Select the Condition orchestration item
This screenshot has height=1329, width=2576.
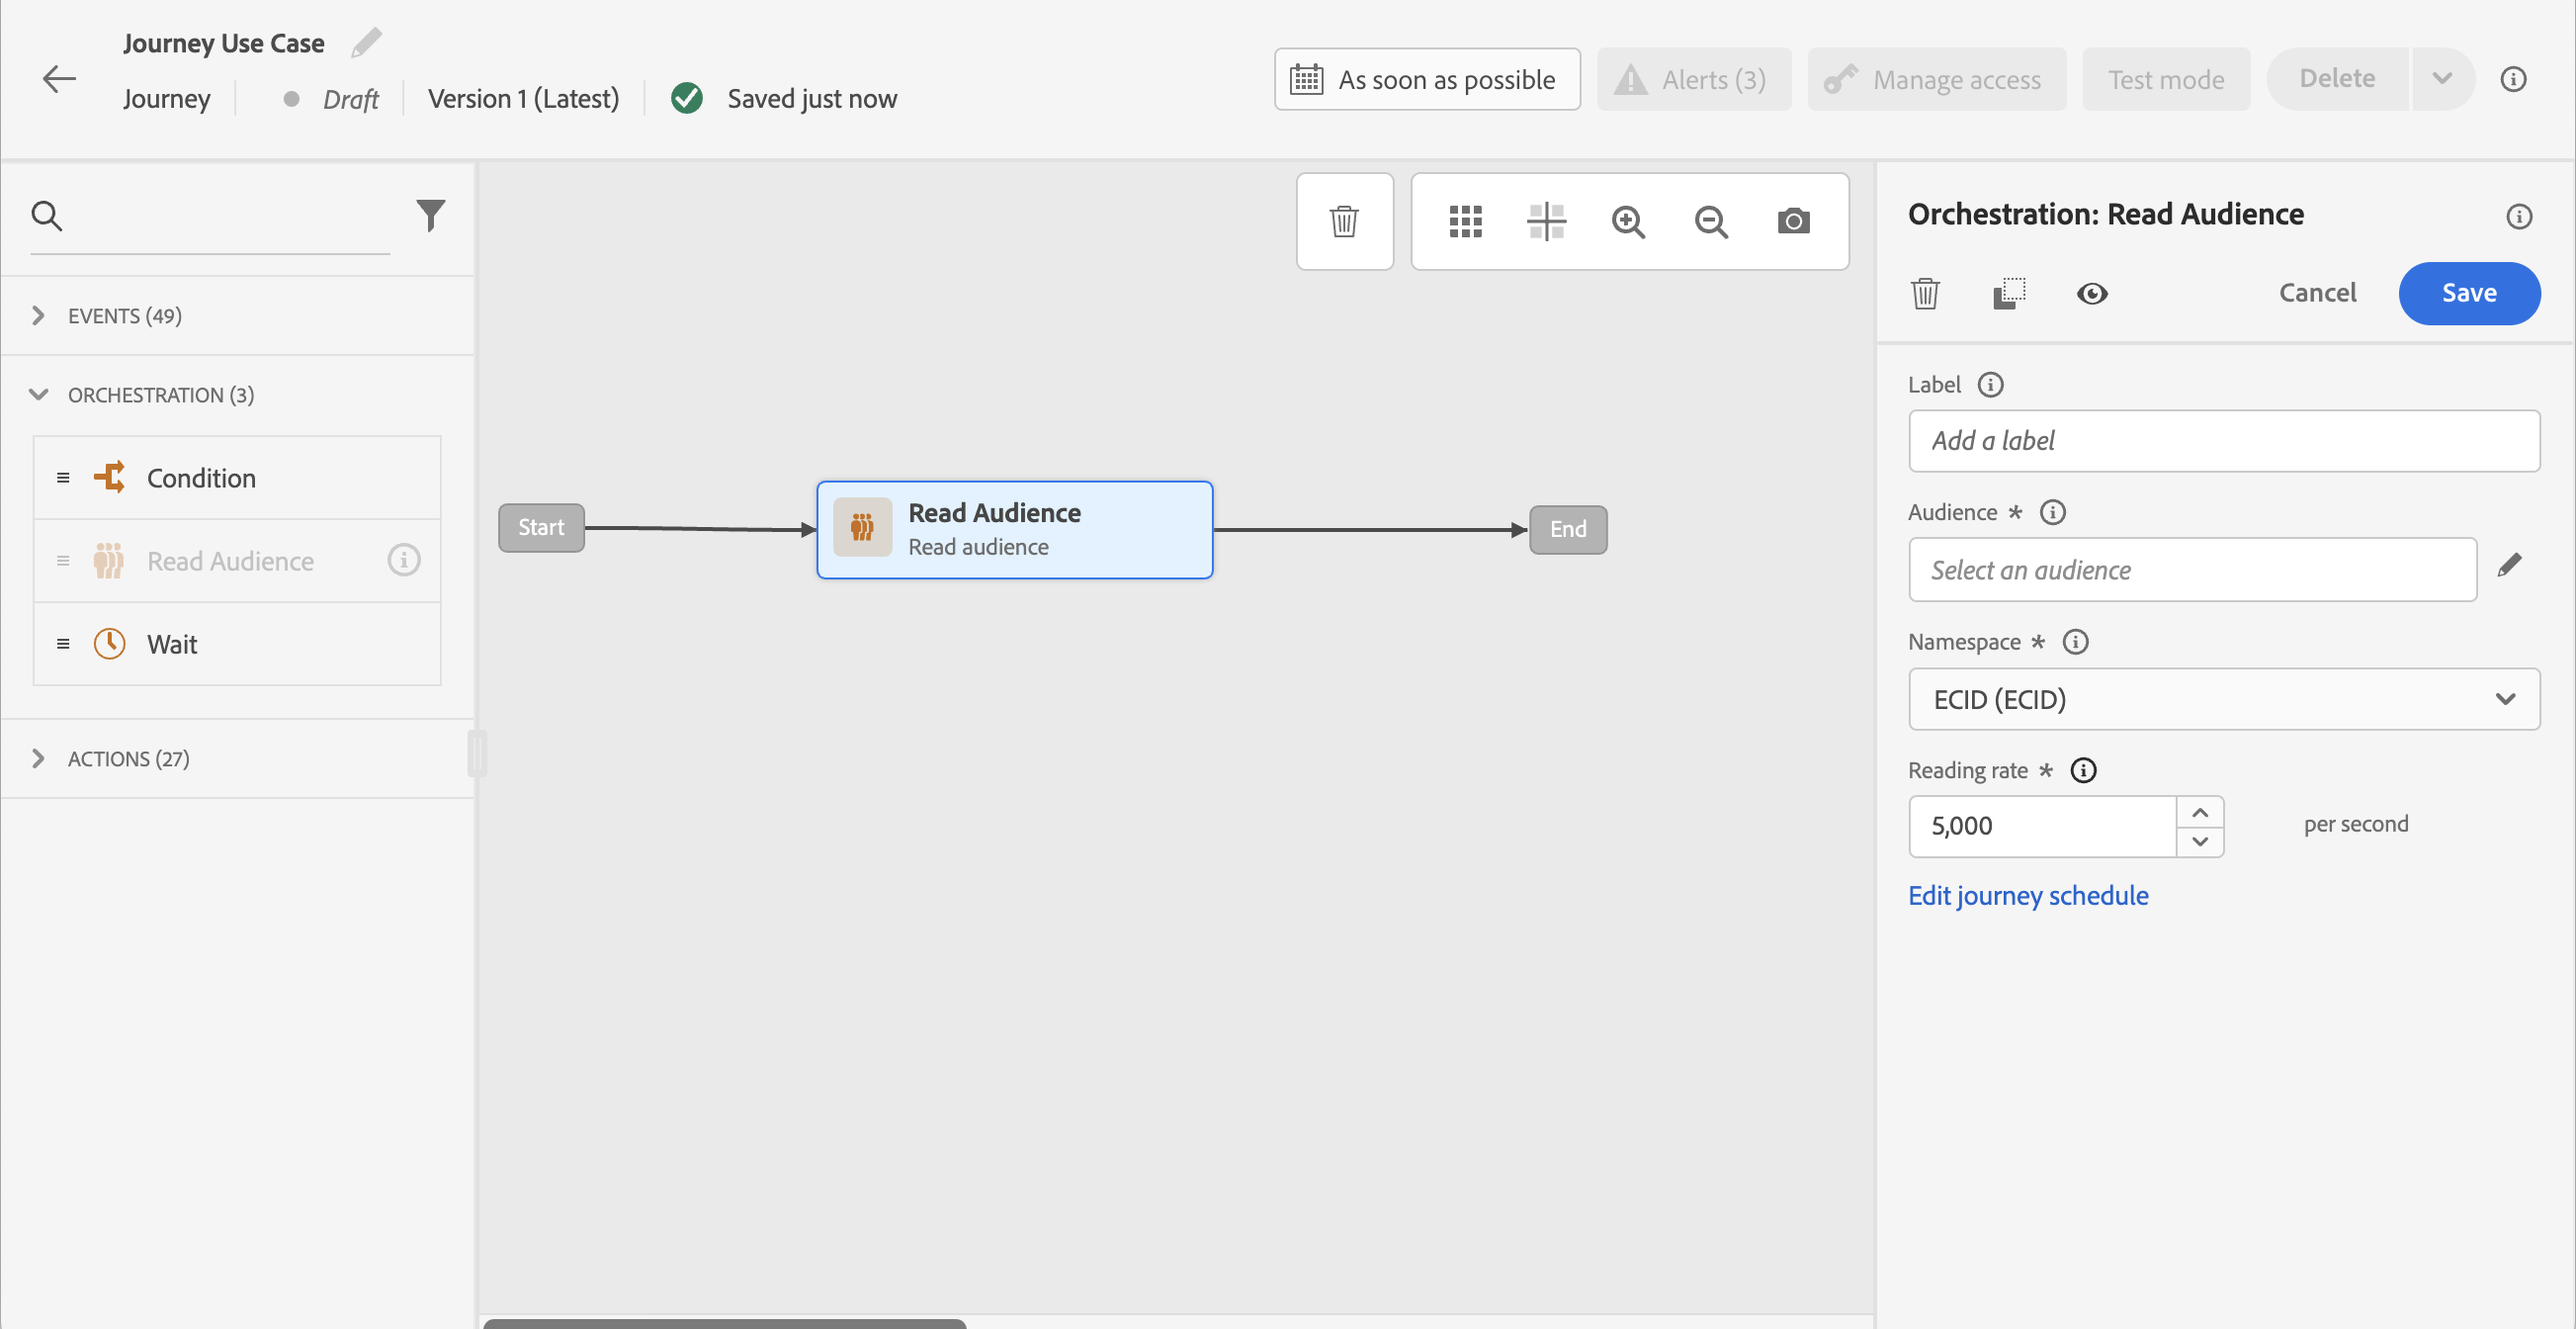(201, 478)
